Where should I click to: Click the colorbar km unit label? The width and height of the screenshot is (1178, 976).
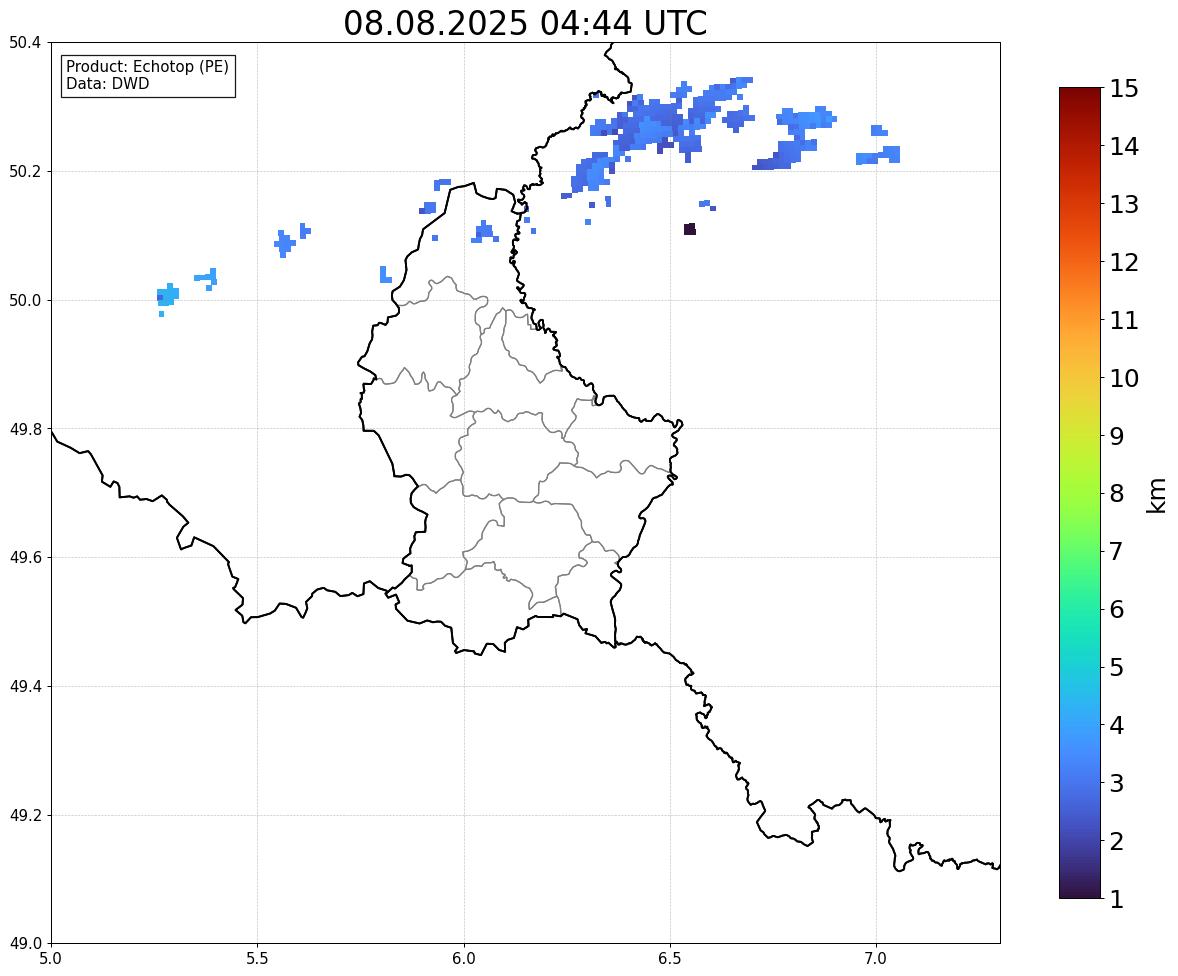pos(1157,495)
